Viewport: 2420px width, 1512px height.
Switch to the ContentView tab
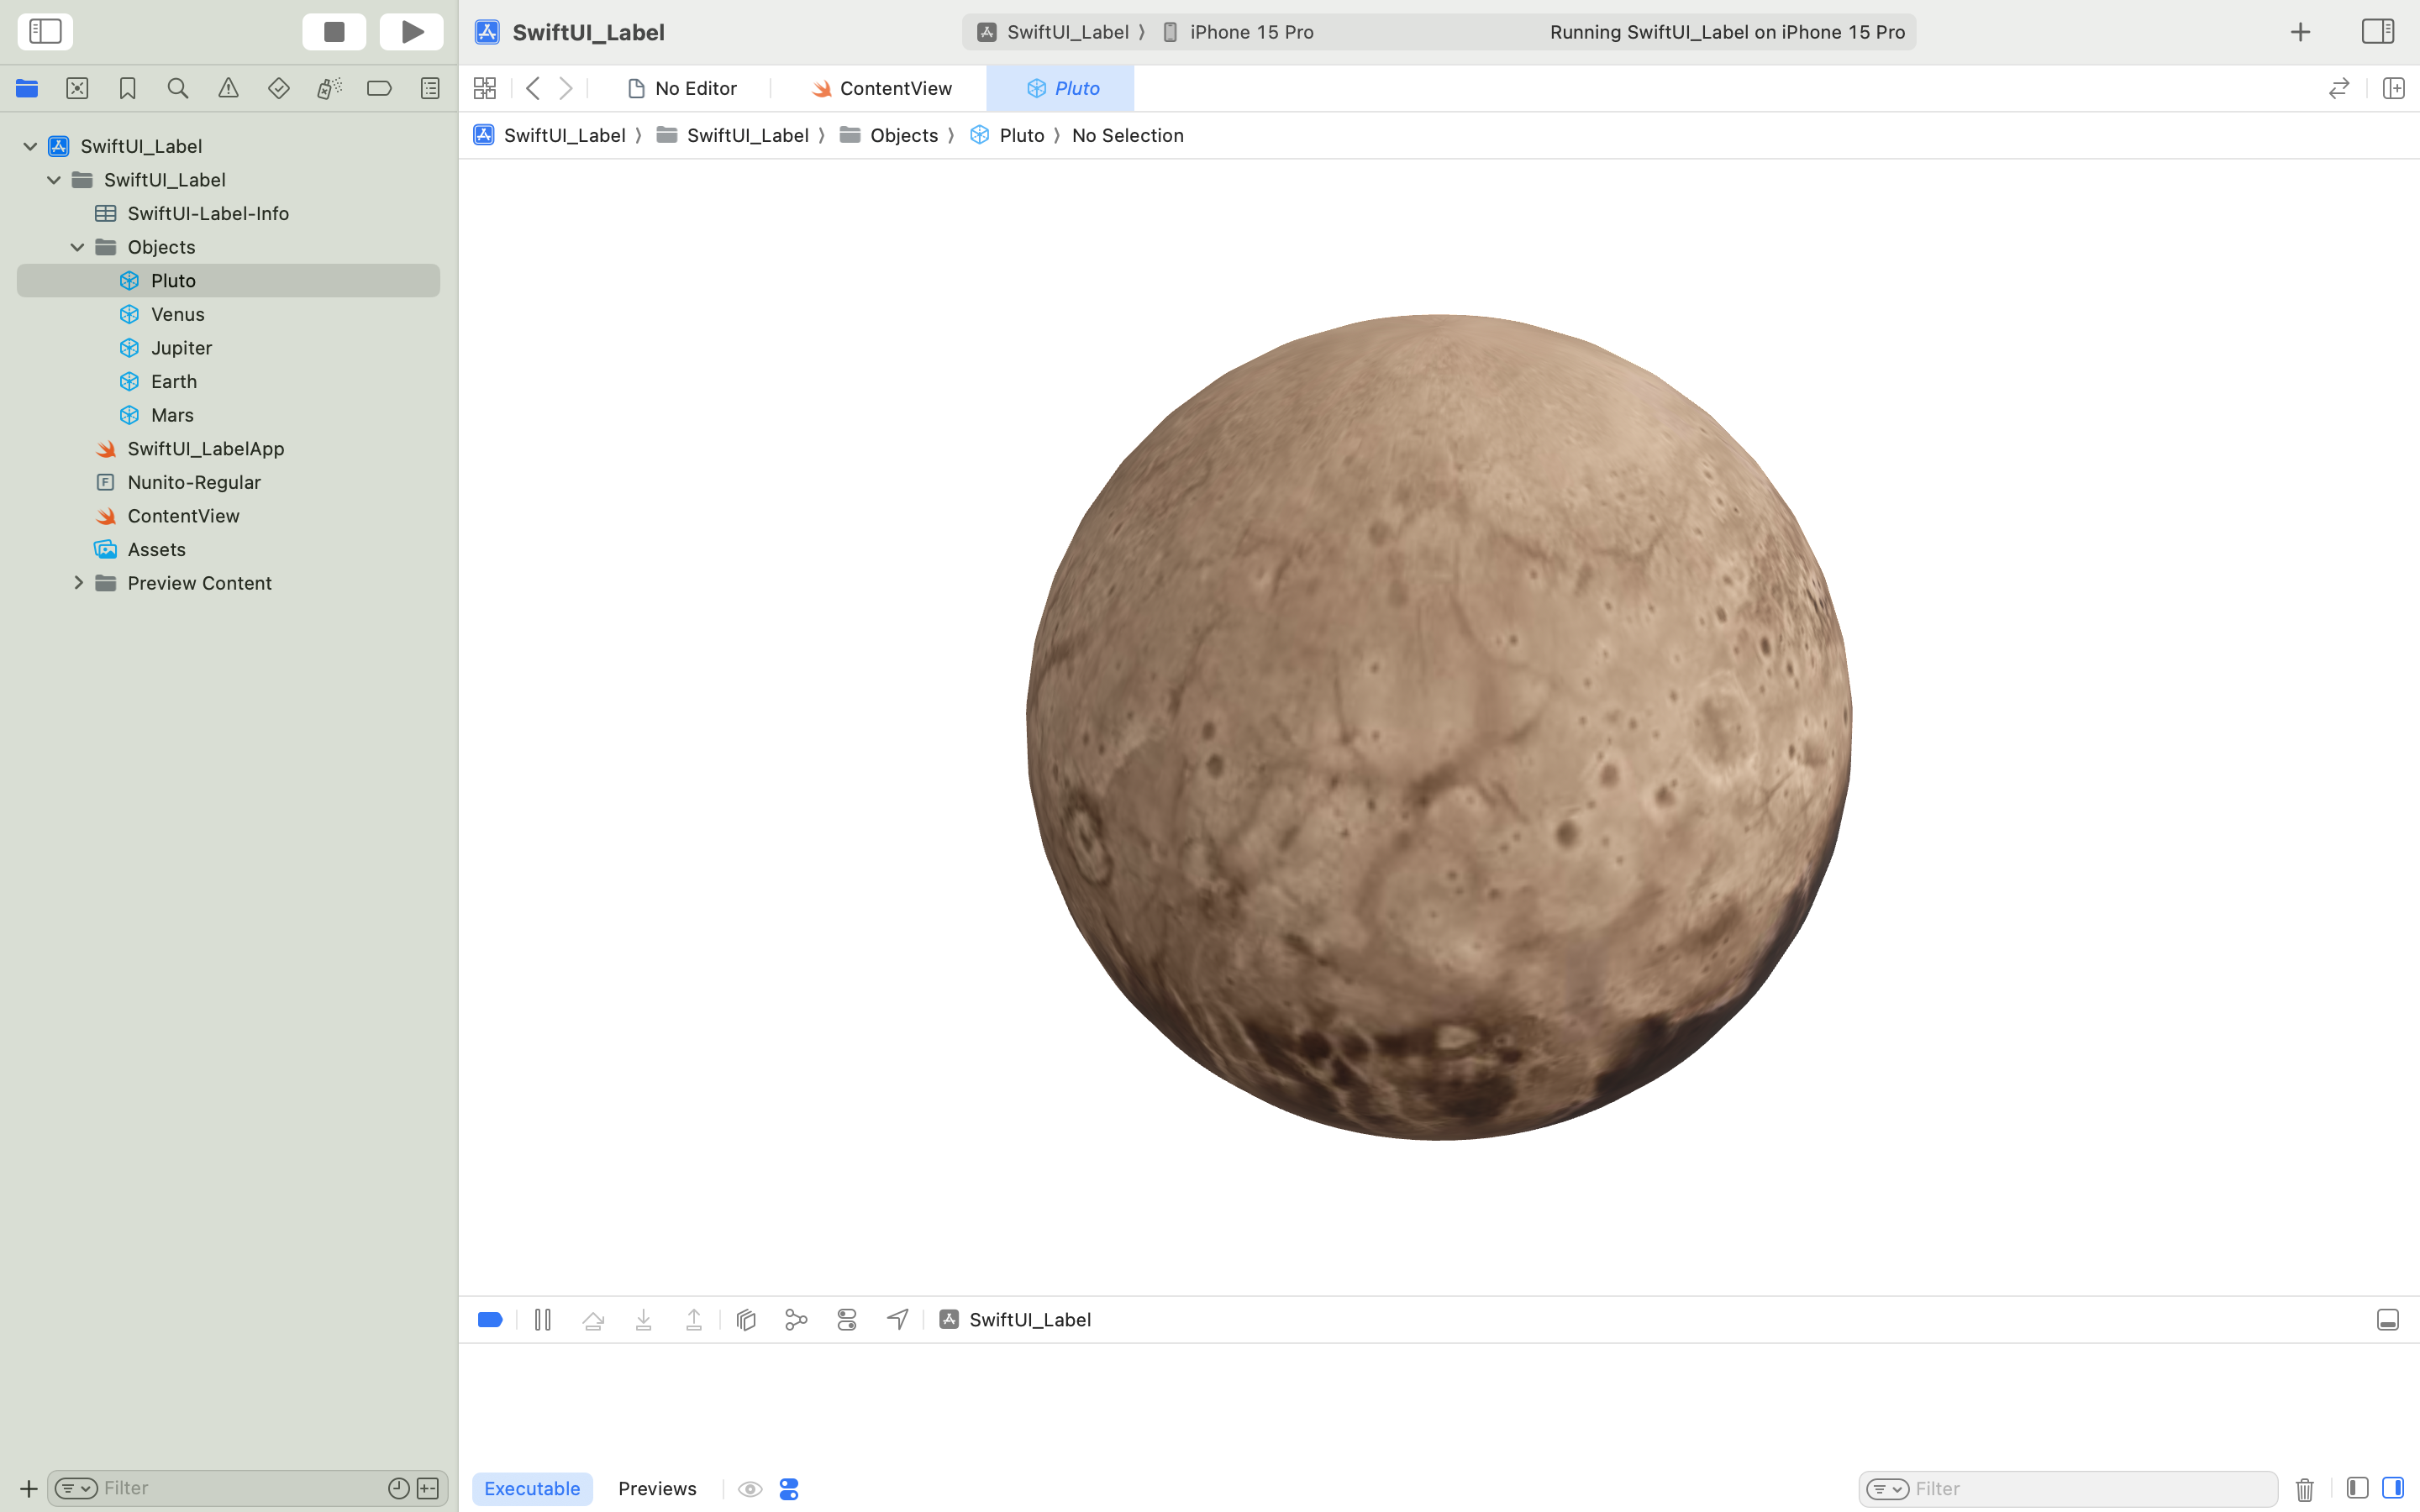click(881, 89)
